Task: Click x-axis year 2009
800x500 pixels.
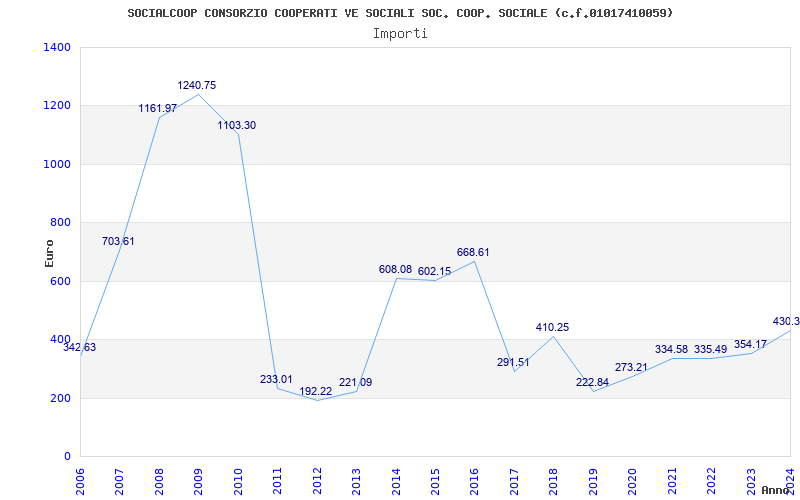Action: click(198, 481)
